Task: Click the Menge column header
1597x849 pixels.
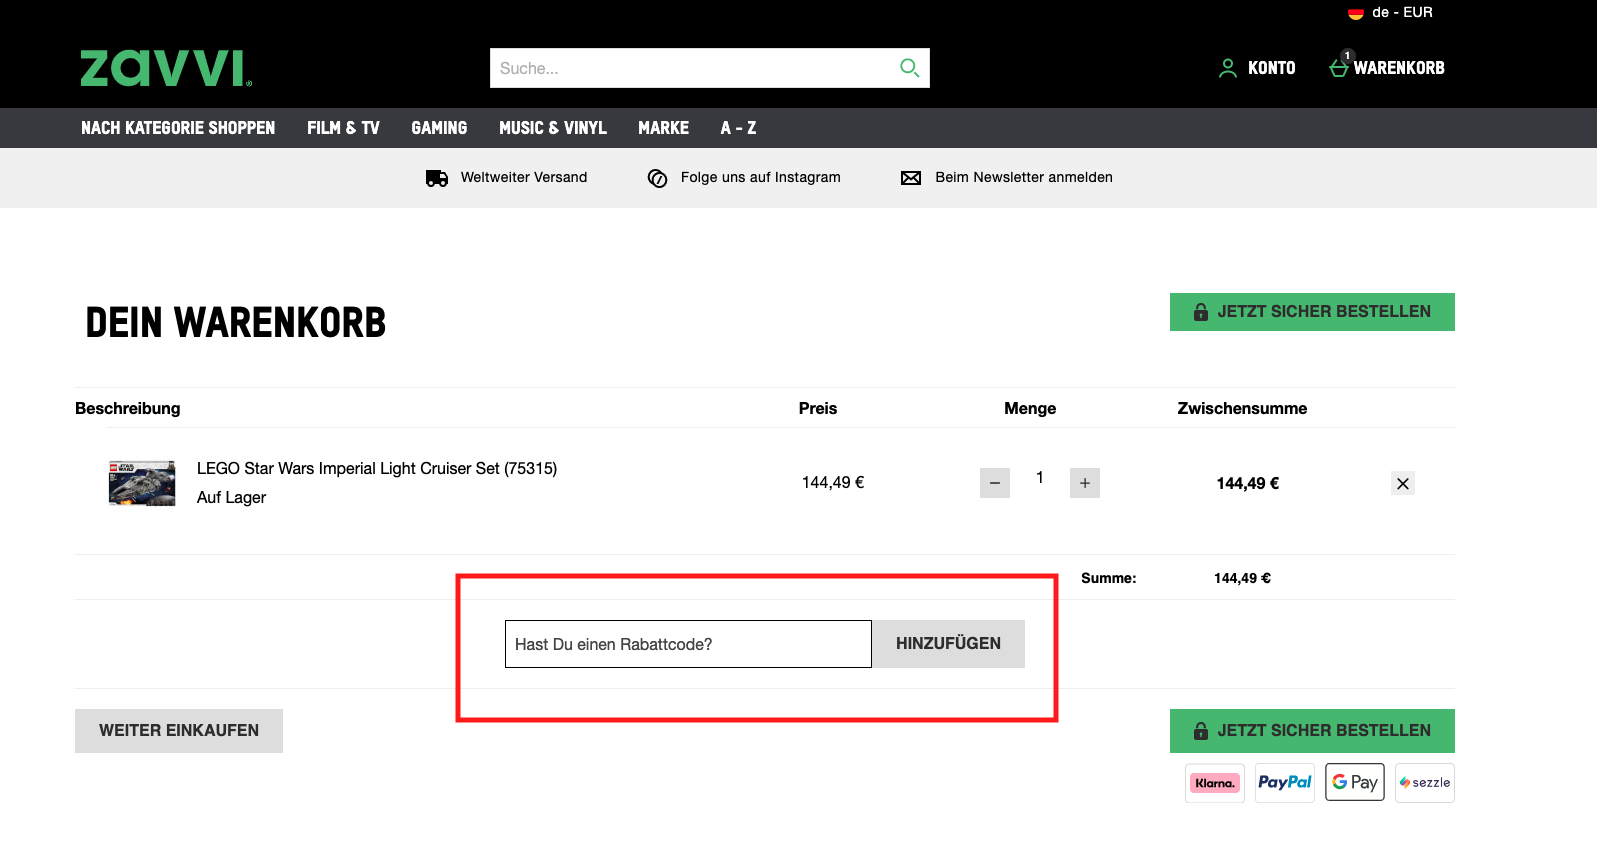Action: (1030, 408)
